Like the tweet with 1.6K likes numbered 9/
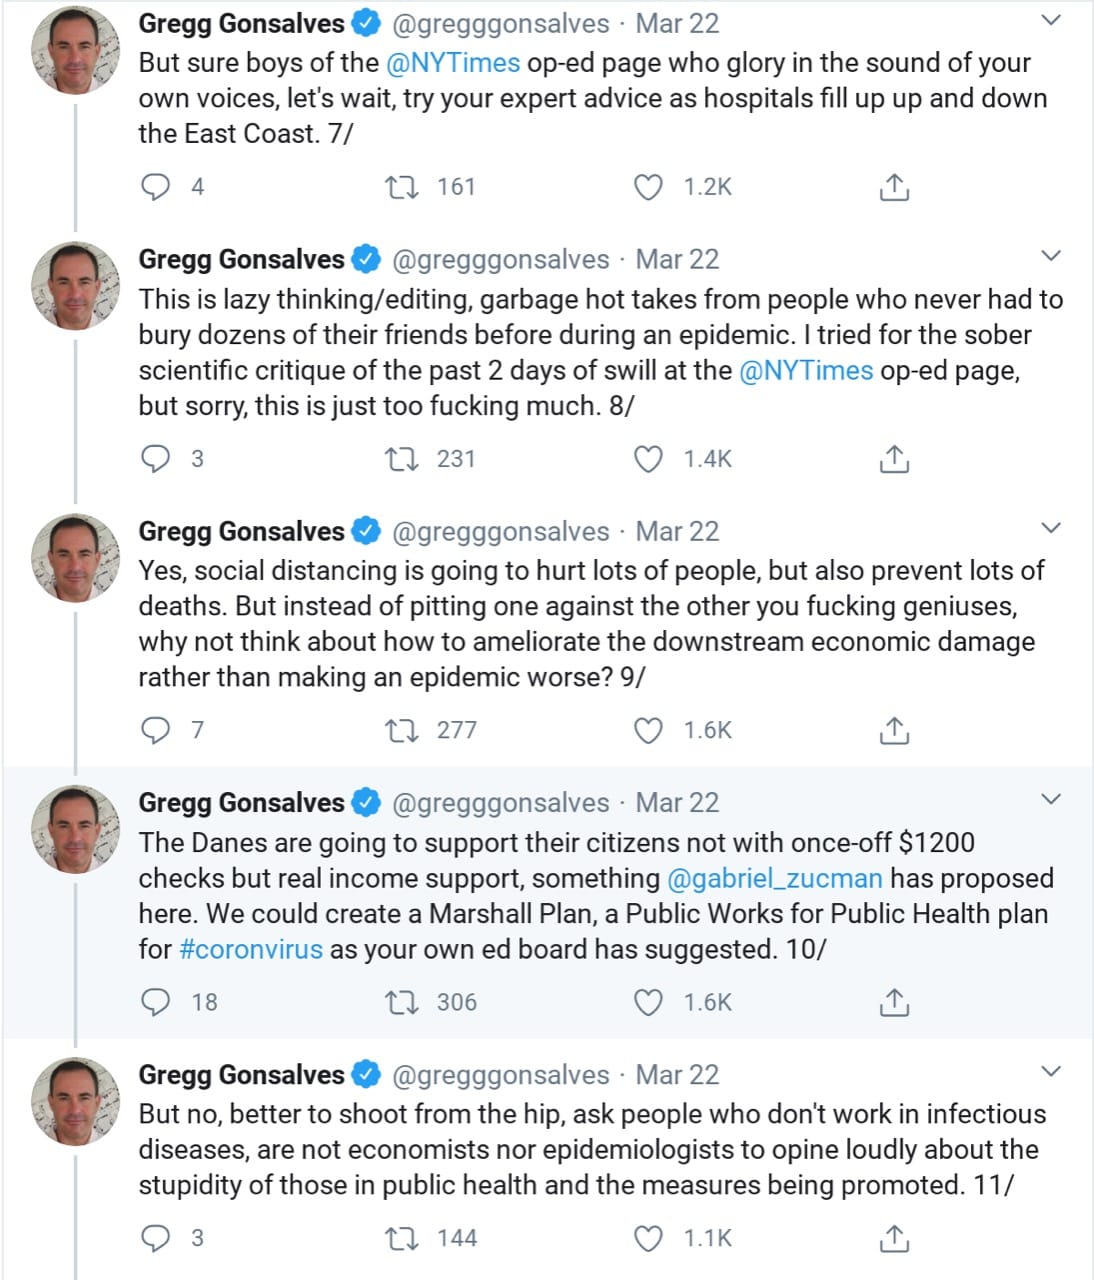Screen dimensions: 1094x1280 pyautogui.click(x=649, y=731)
